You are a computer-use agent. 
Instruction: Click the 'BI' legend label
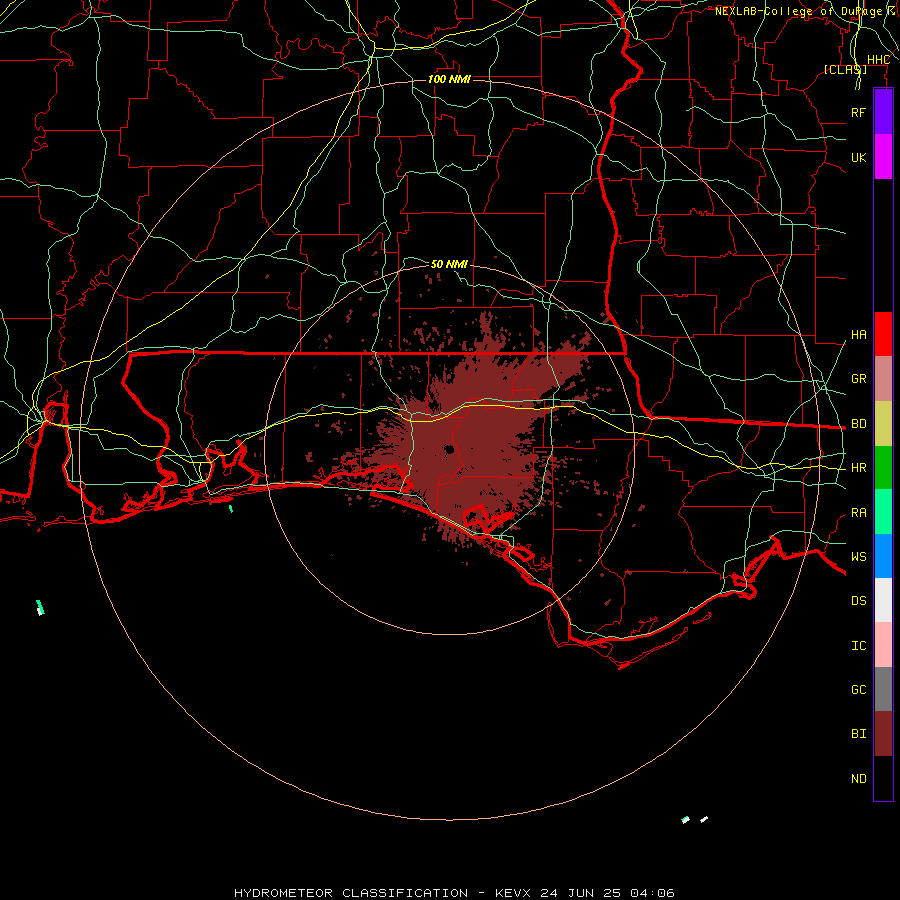[x=859, y=734]
